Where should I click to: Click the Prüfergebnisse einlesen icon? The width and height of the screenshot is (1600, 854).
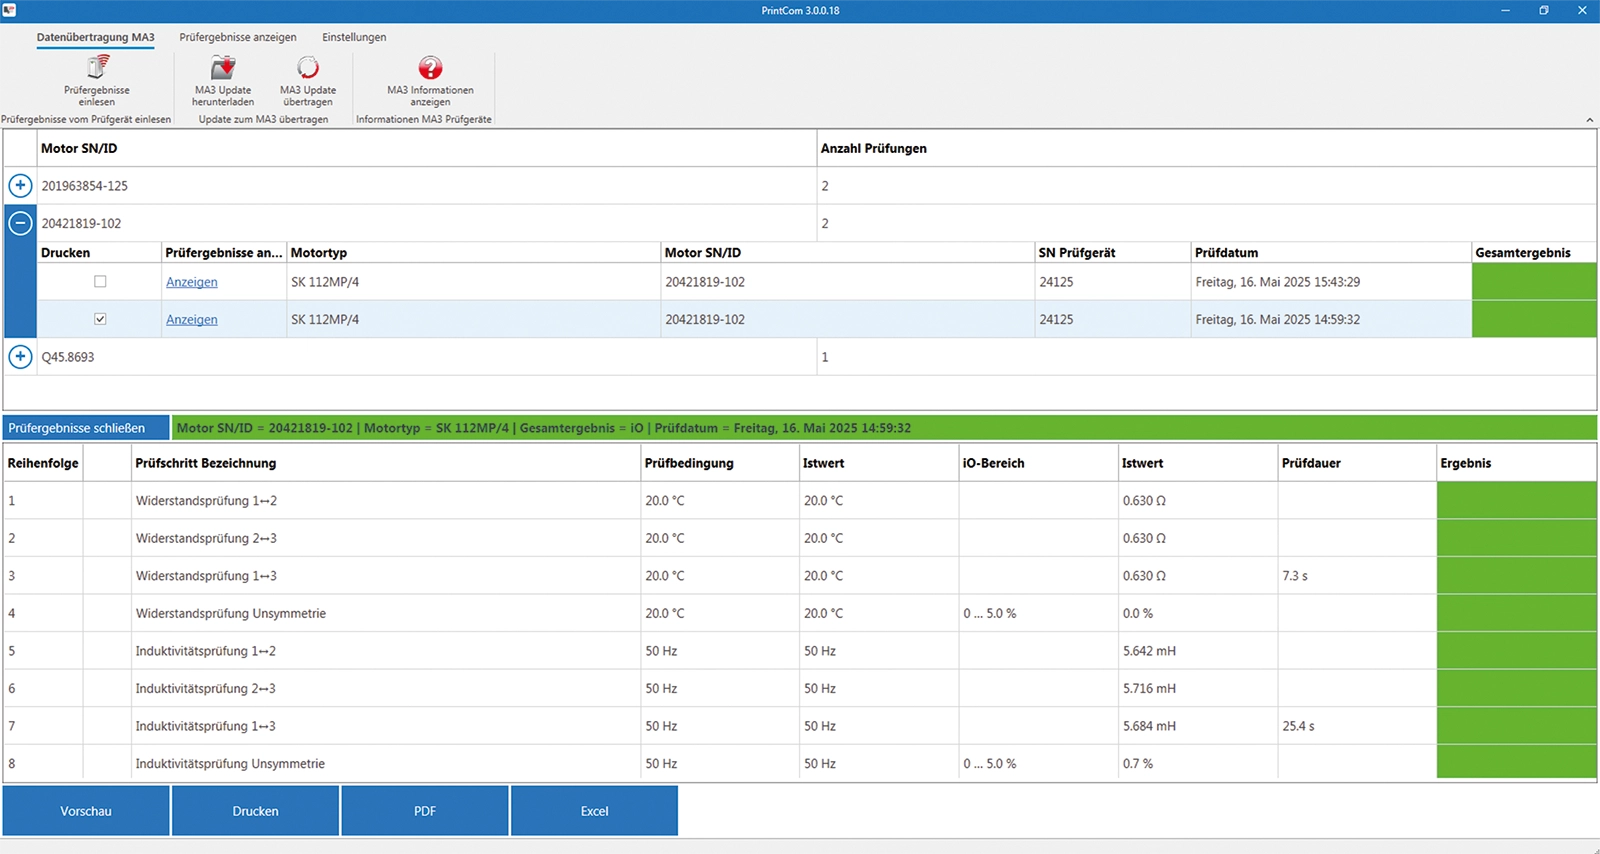click(97, 68)
